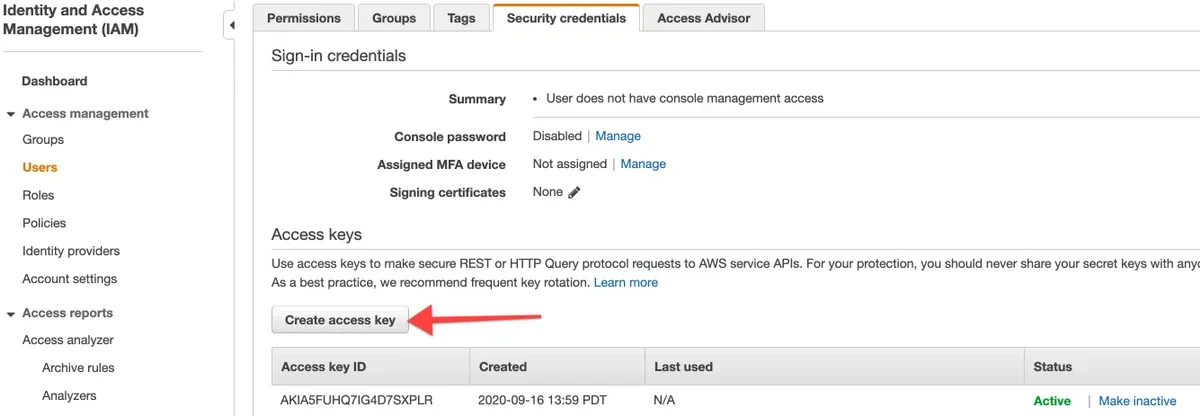The image size is (1200, 416).
Task: Open Users in sidebar
Action: tap(40, 167)
